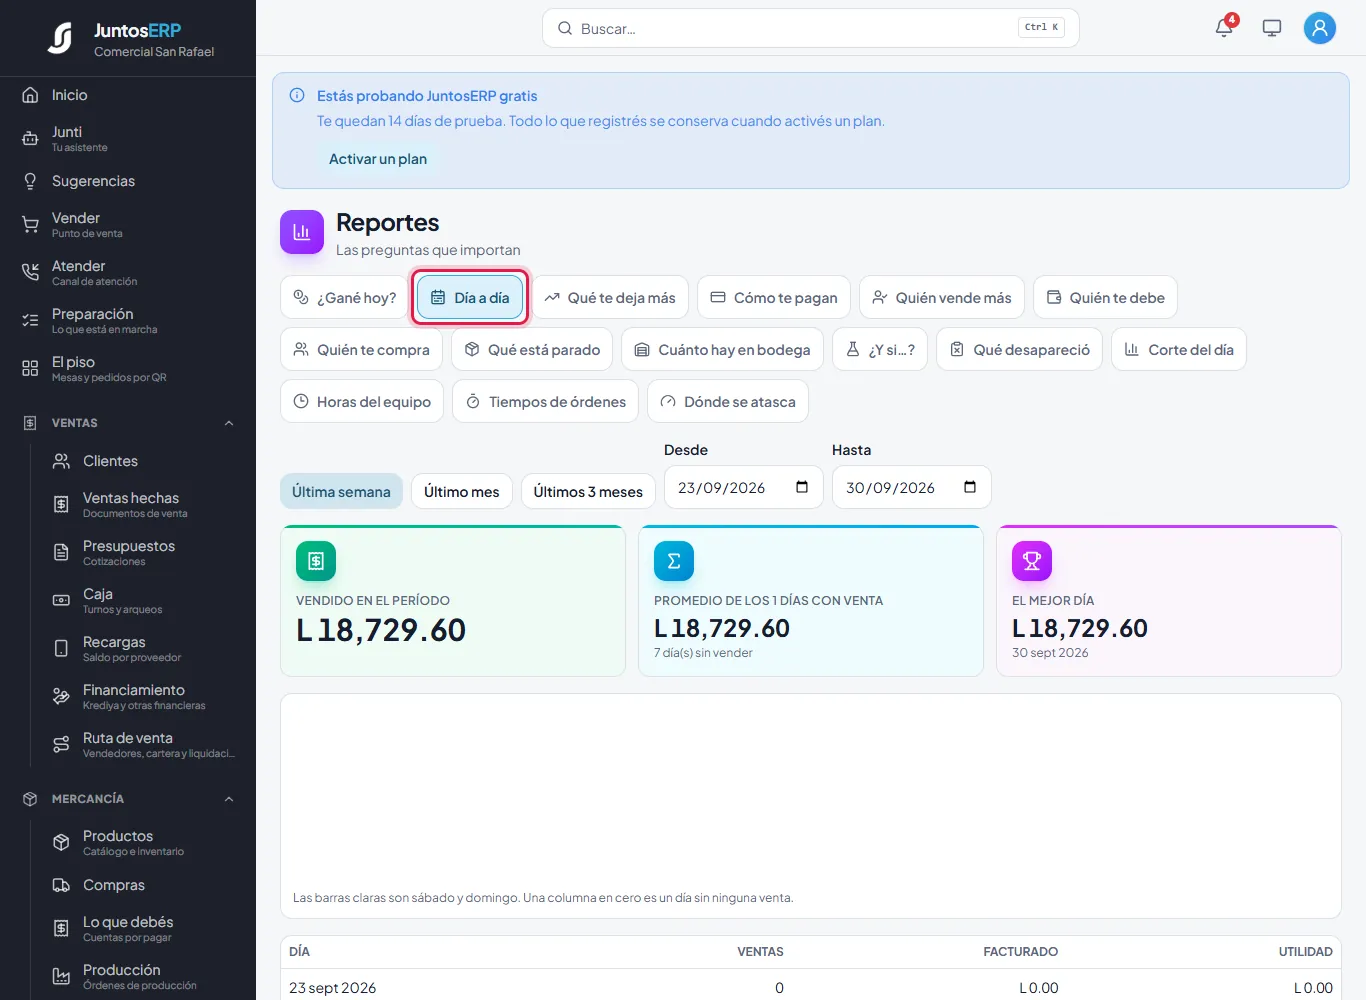1366x1000 pixels.
Task: Open the ¿Y si…? report
Action: [x=880, y=349]
